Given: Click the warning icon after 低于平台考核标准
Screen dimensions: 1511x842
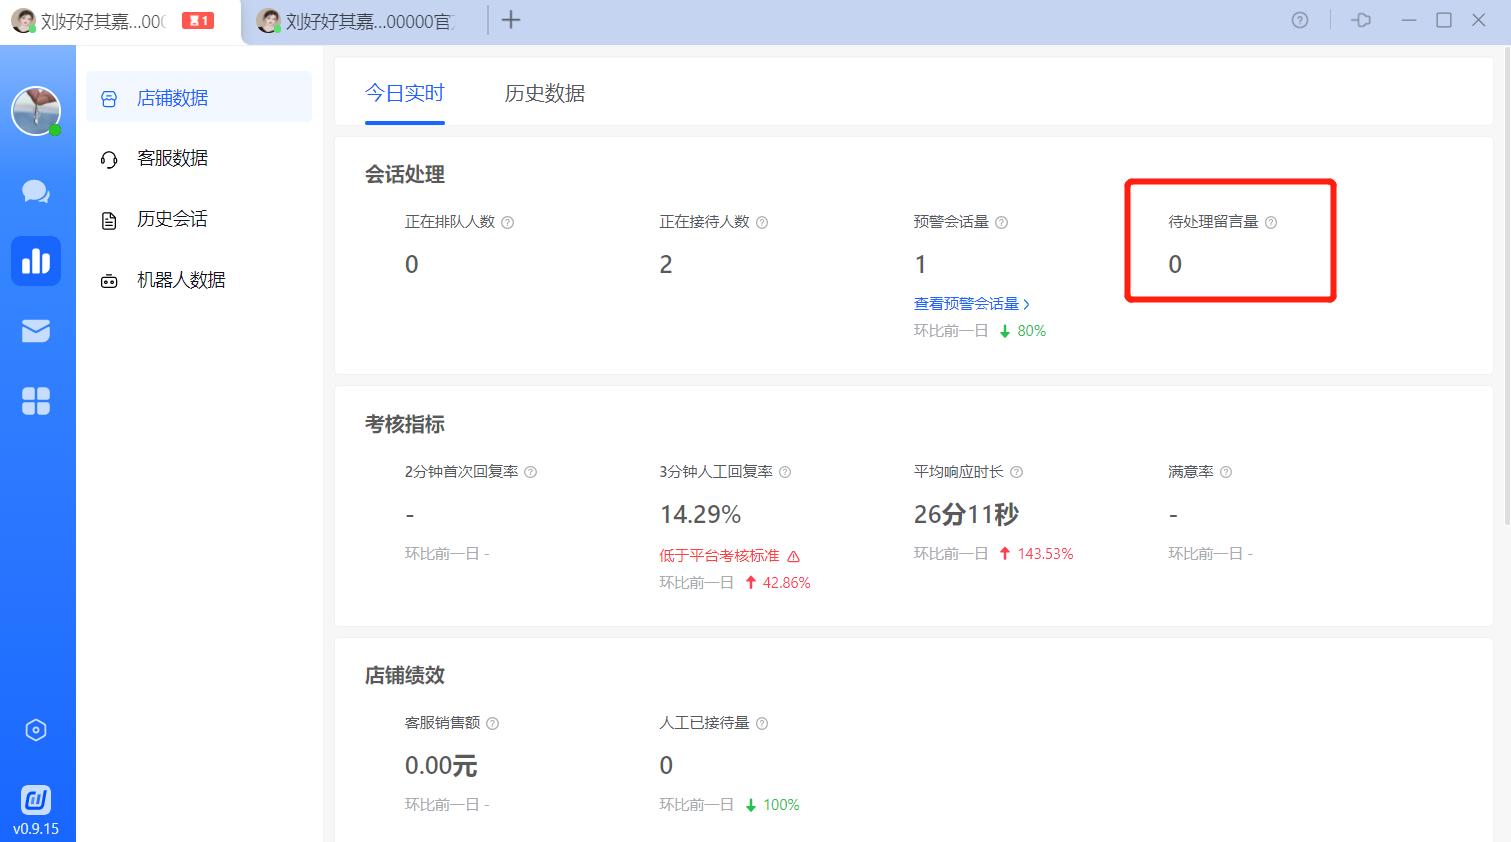Looking at the screenshot, I should point(794,556).
